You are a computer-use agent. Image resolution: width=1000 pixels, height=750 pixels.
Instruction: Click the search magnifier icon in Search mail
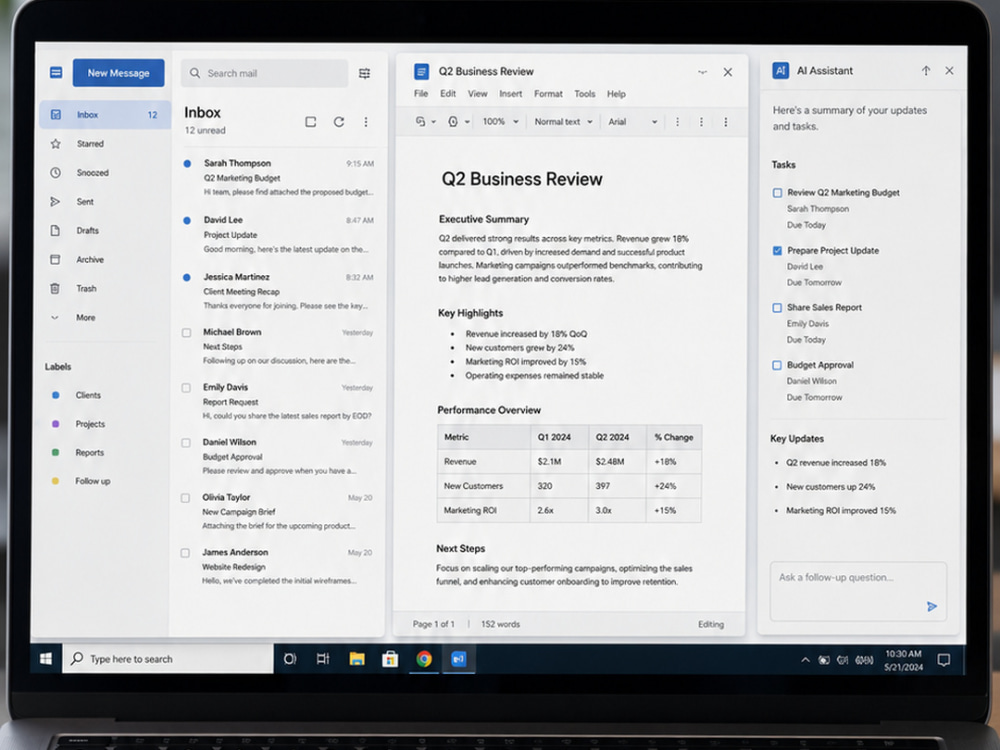point(195,73)
